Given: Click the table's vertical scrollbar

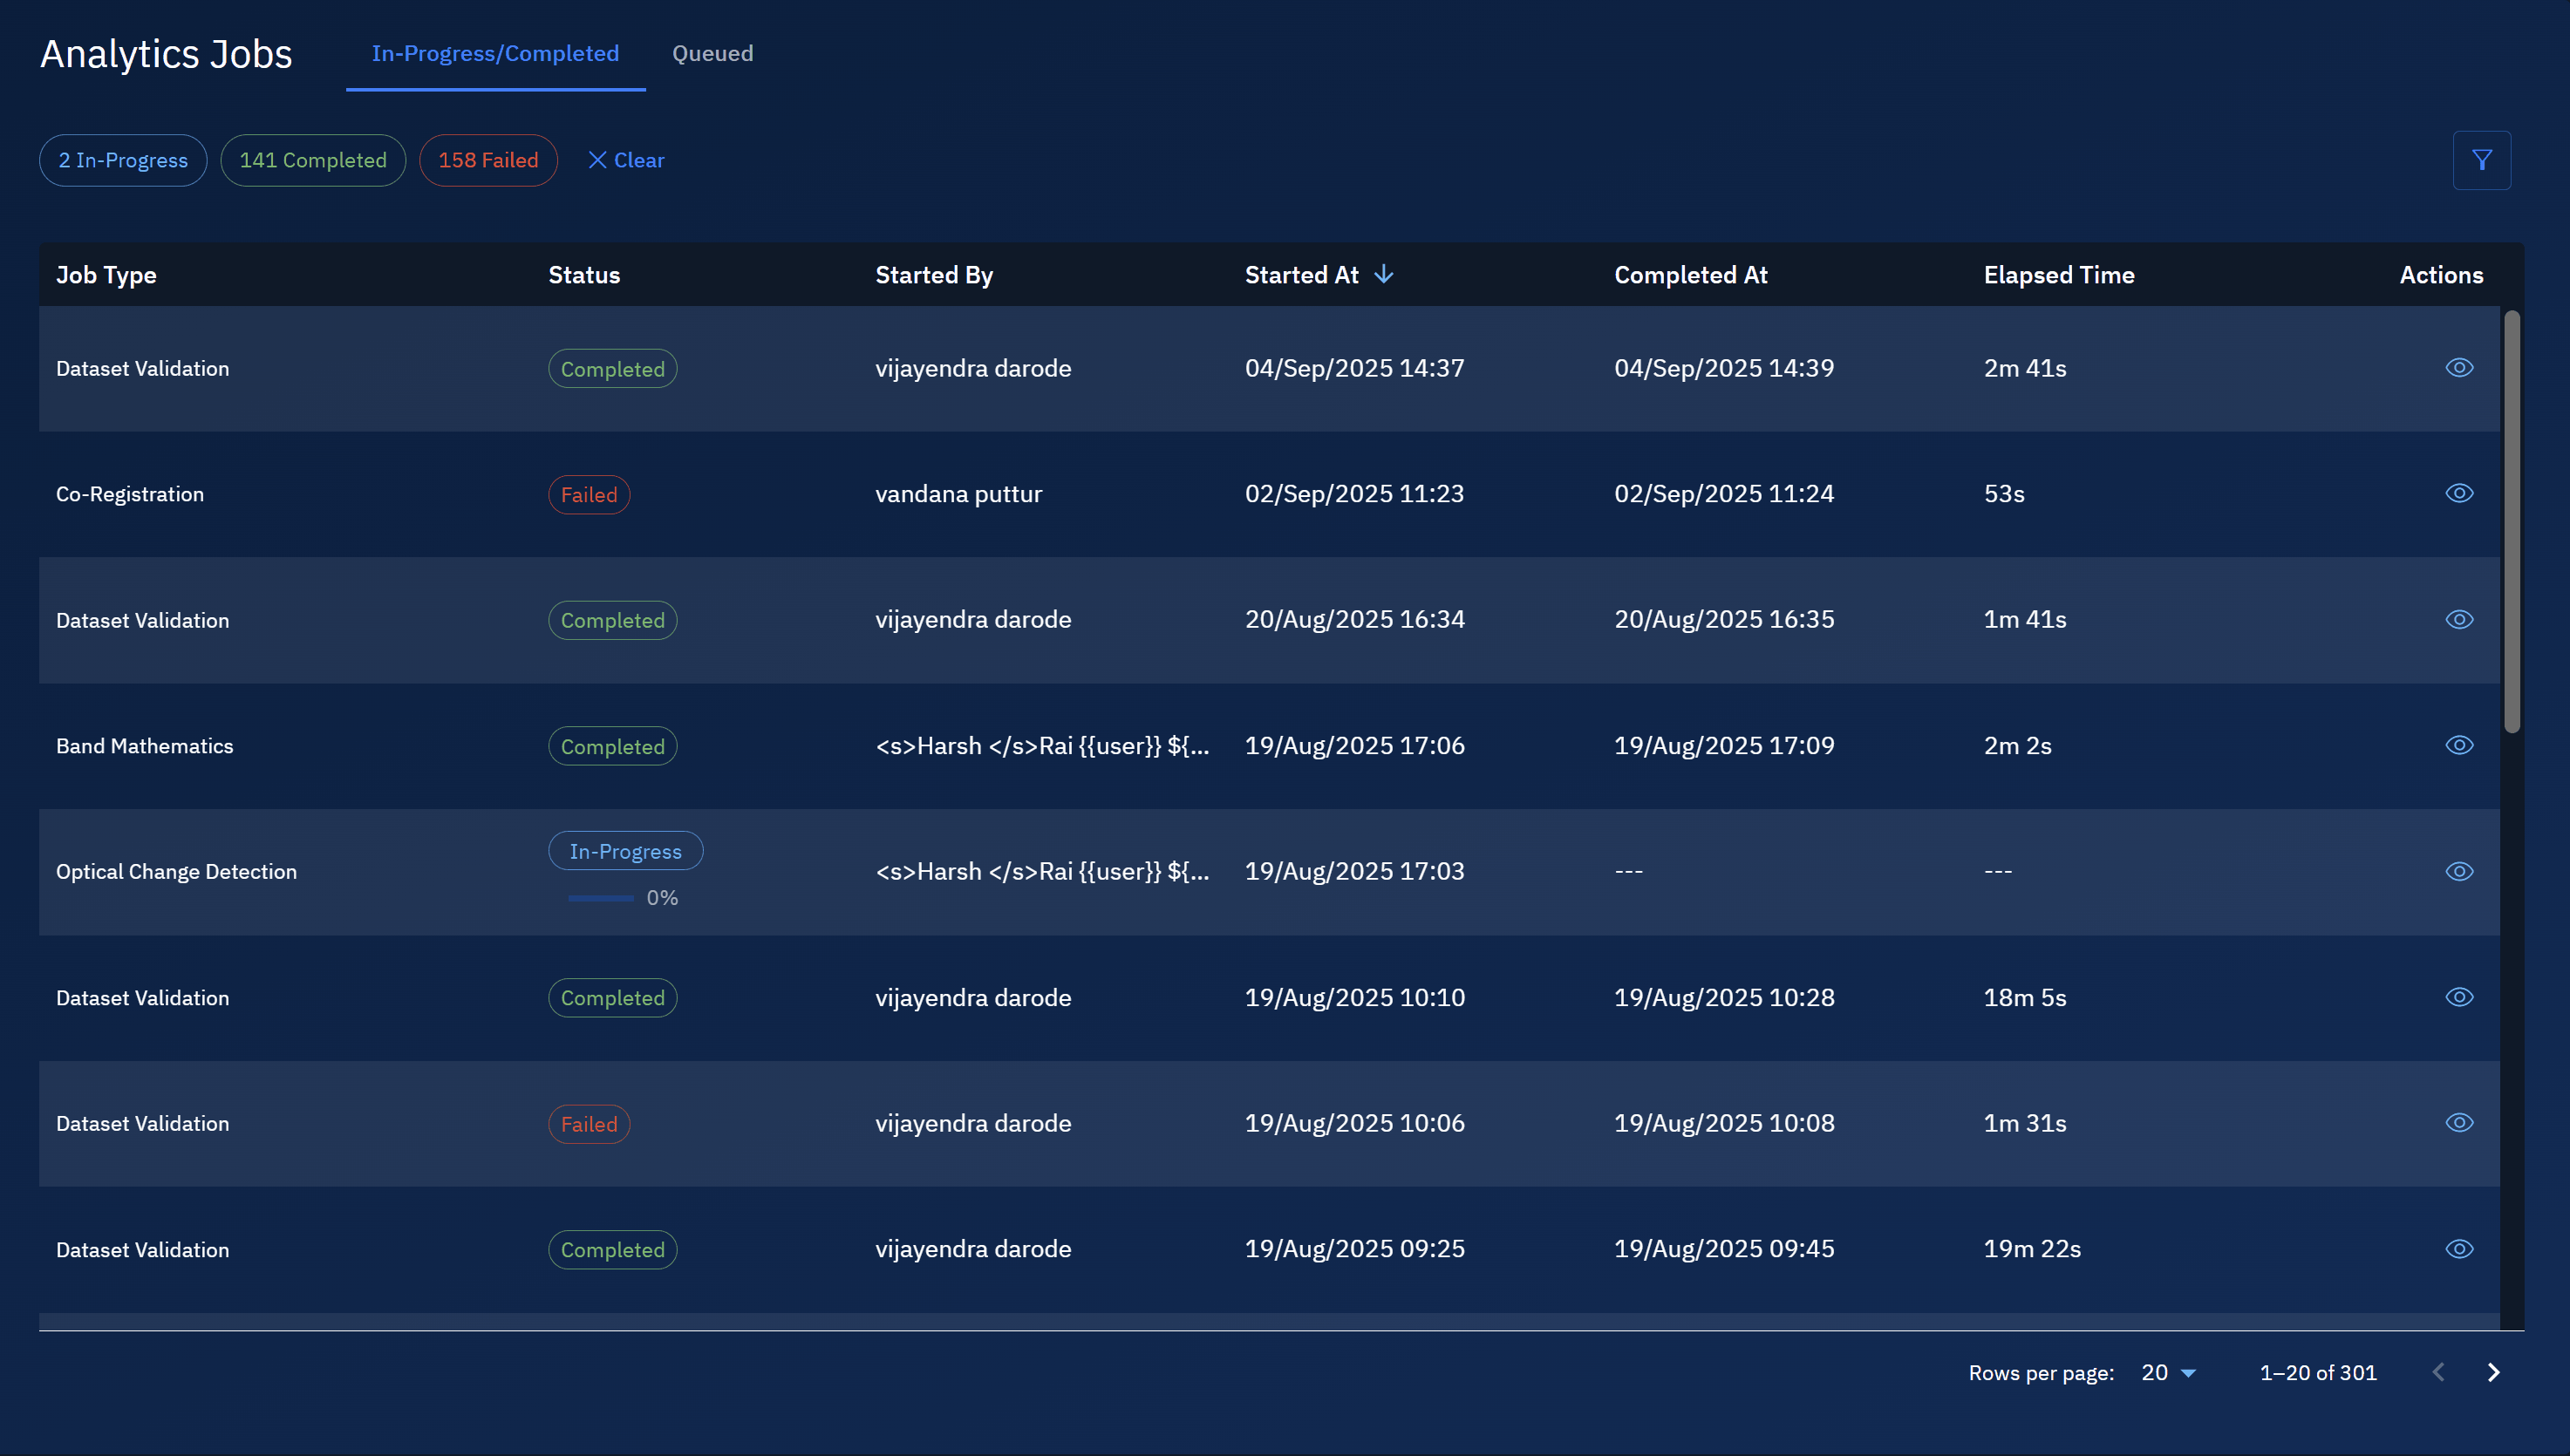Looking at the screenshot, I should coord(2511,520).
